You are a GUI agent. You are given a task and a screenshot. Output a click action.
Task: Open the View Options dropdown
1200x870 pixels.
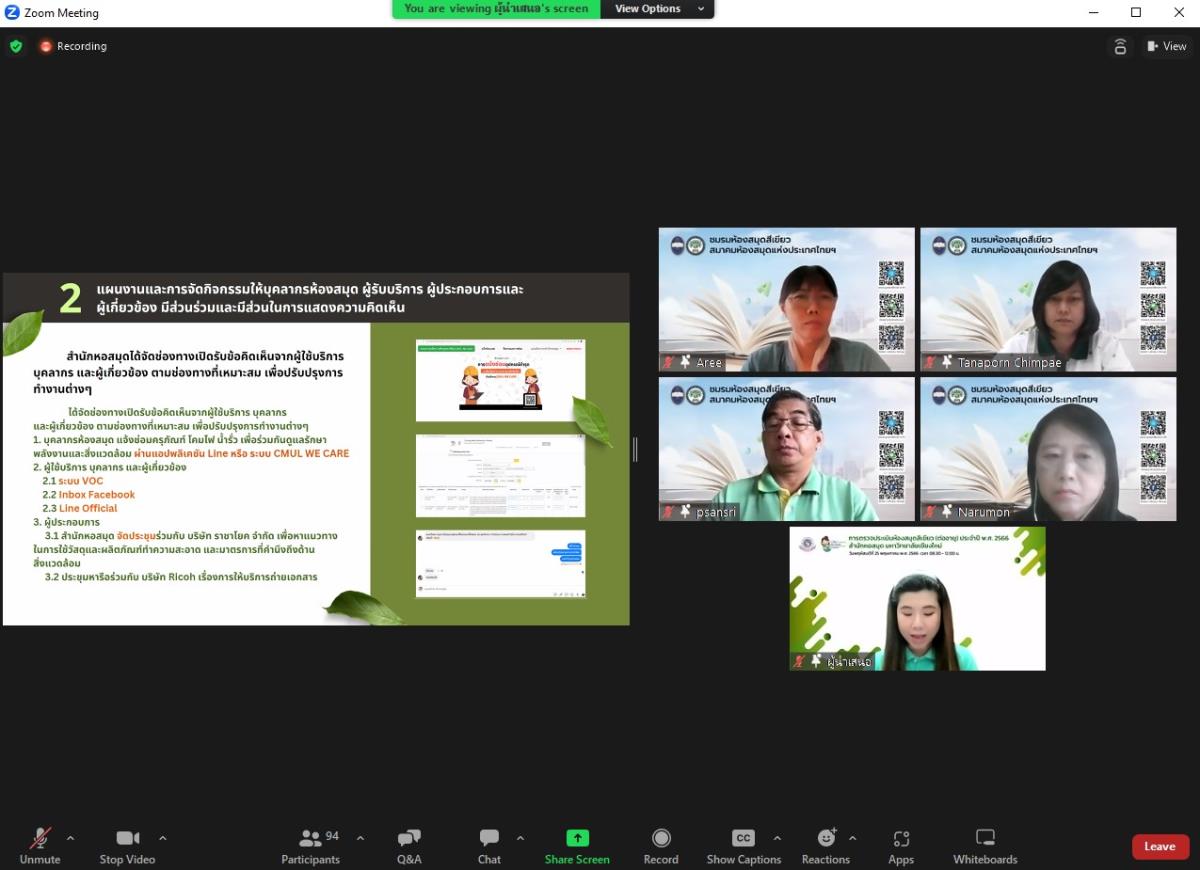point(658,9)
